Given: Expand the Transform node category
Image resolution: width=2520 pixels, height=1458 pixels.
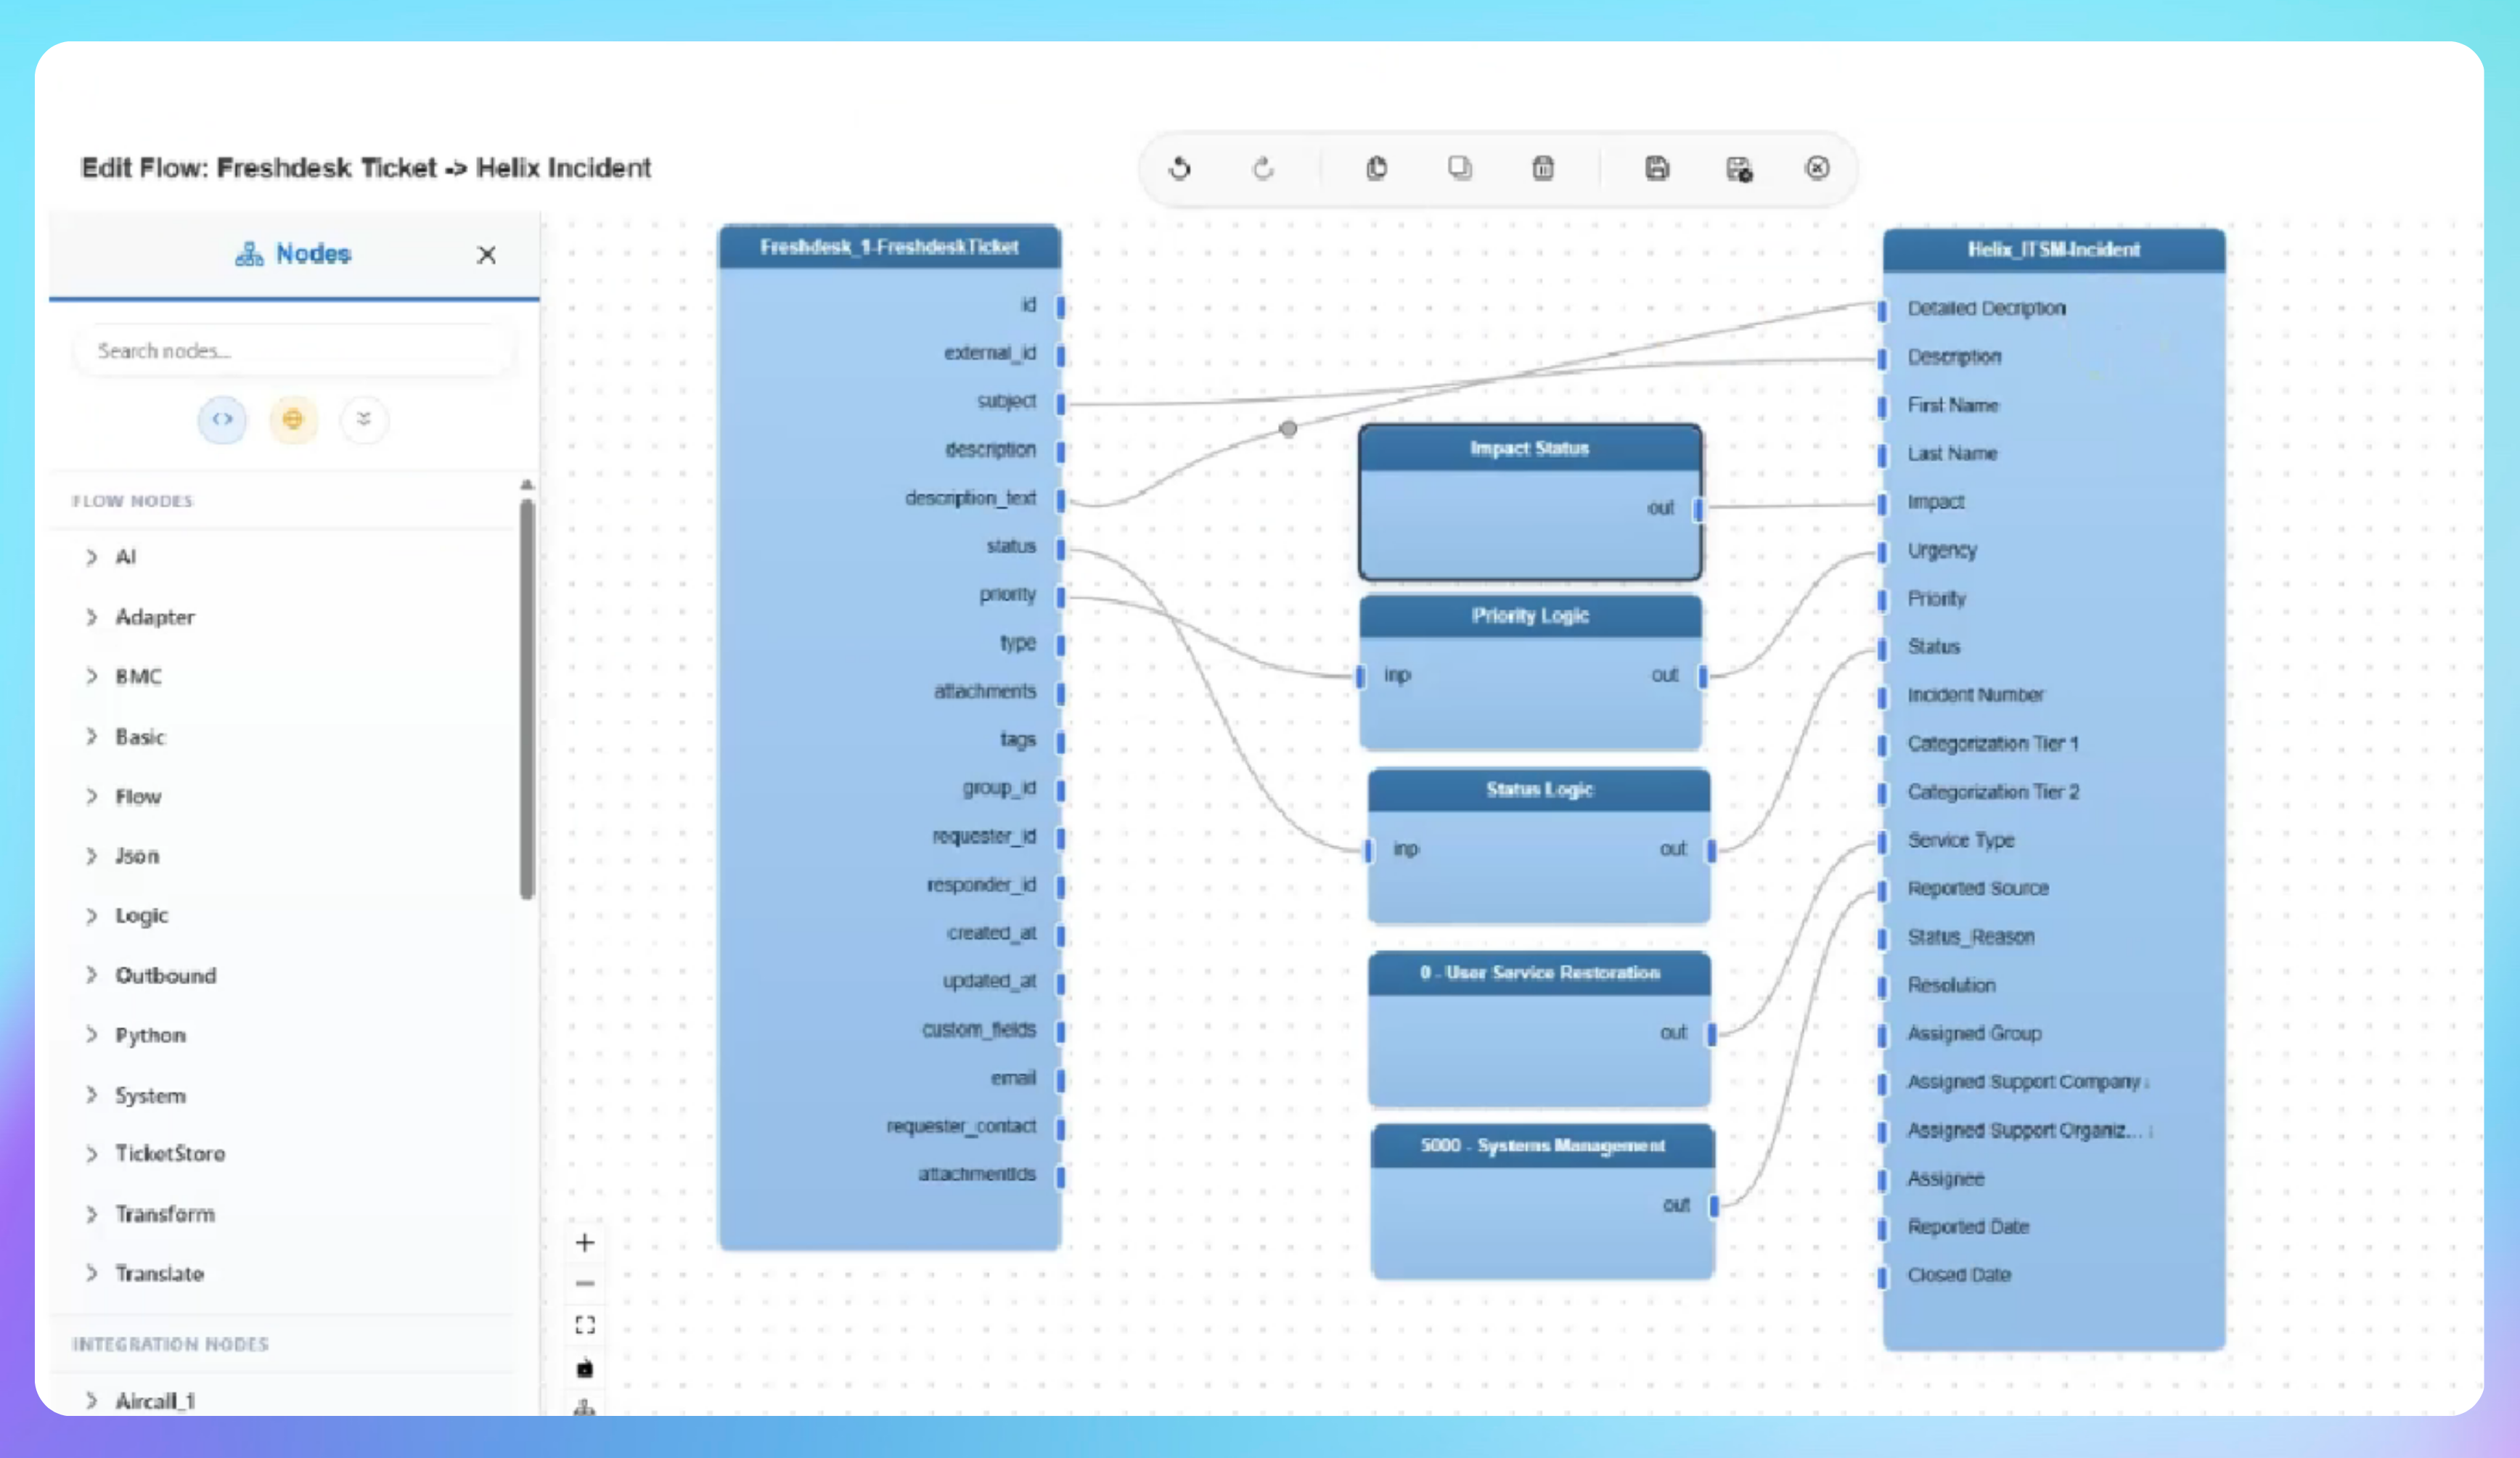Looking at the screenshot, I should 164,1214.
